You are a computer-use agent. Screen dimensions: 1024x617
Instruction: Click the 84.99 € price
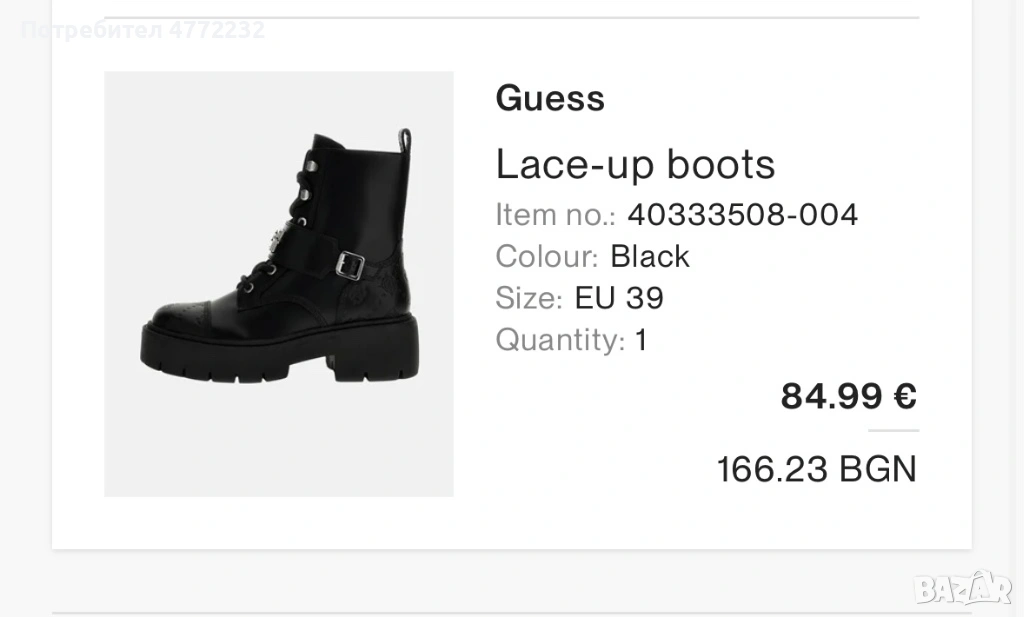pos(848,397)
